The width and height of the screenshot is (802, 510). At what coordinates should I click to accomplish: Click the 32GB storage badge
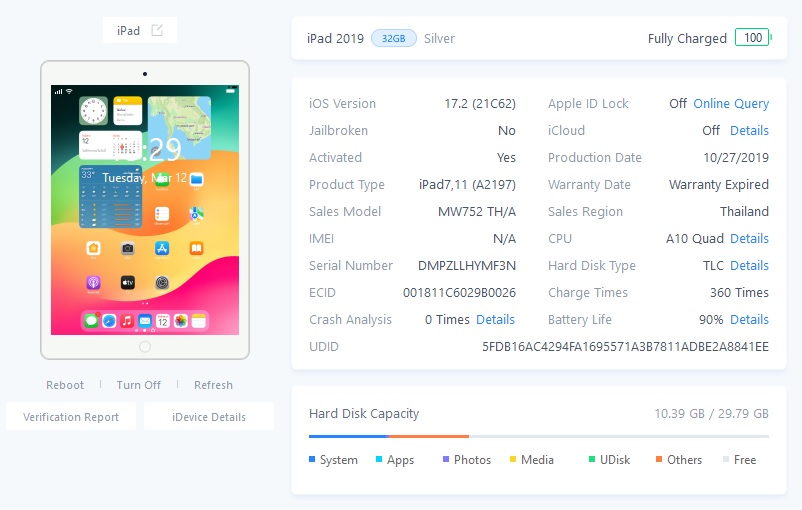point(393,38)
